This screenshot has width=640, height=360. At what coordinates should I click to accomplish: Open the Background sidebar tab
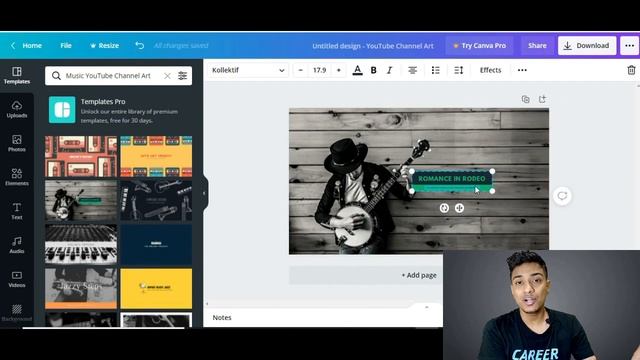point(17,313)
